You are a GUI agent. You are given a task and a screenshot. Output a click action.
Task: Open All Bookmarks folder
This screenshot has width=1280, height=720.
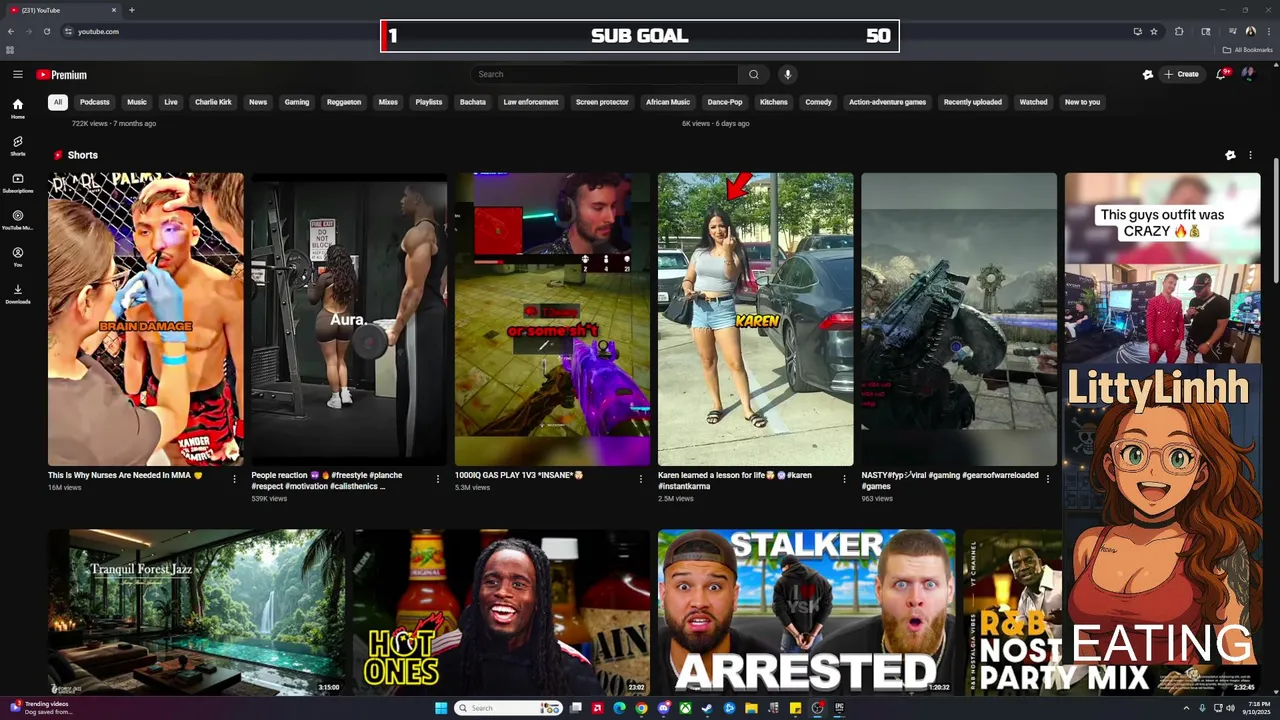coord(1248,50)
